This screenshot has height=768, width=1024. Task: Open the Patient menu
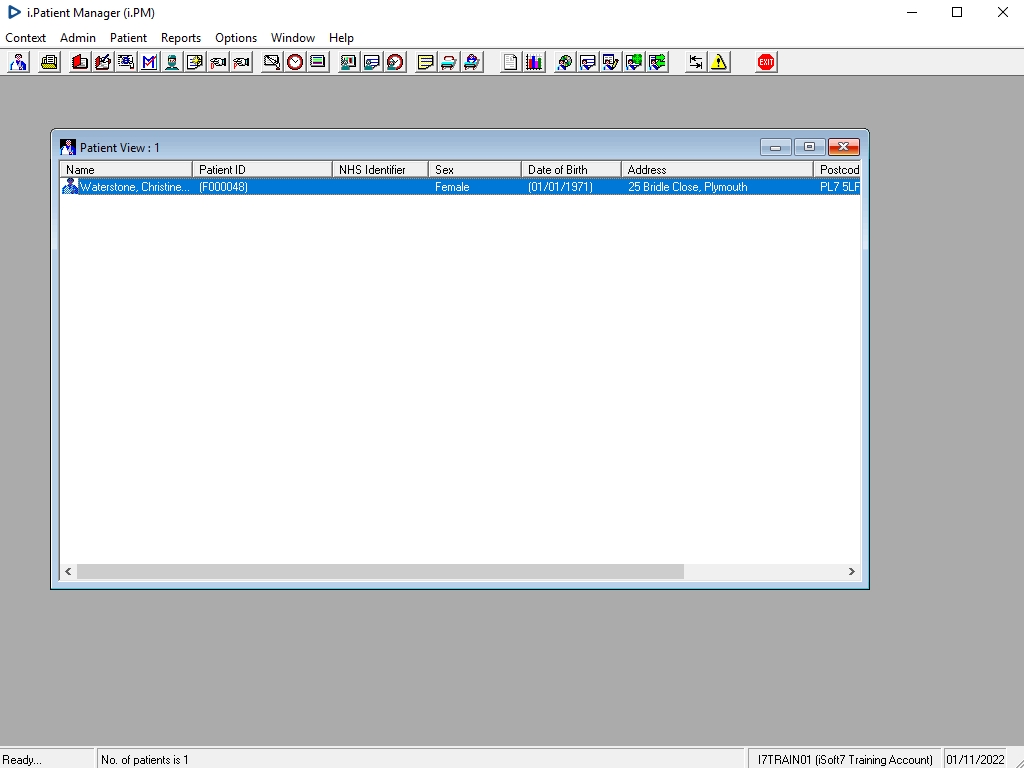[128, 38]
